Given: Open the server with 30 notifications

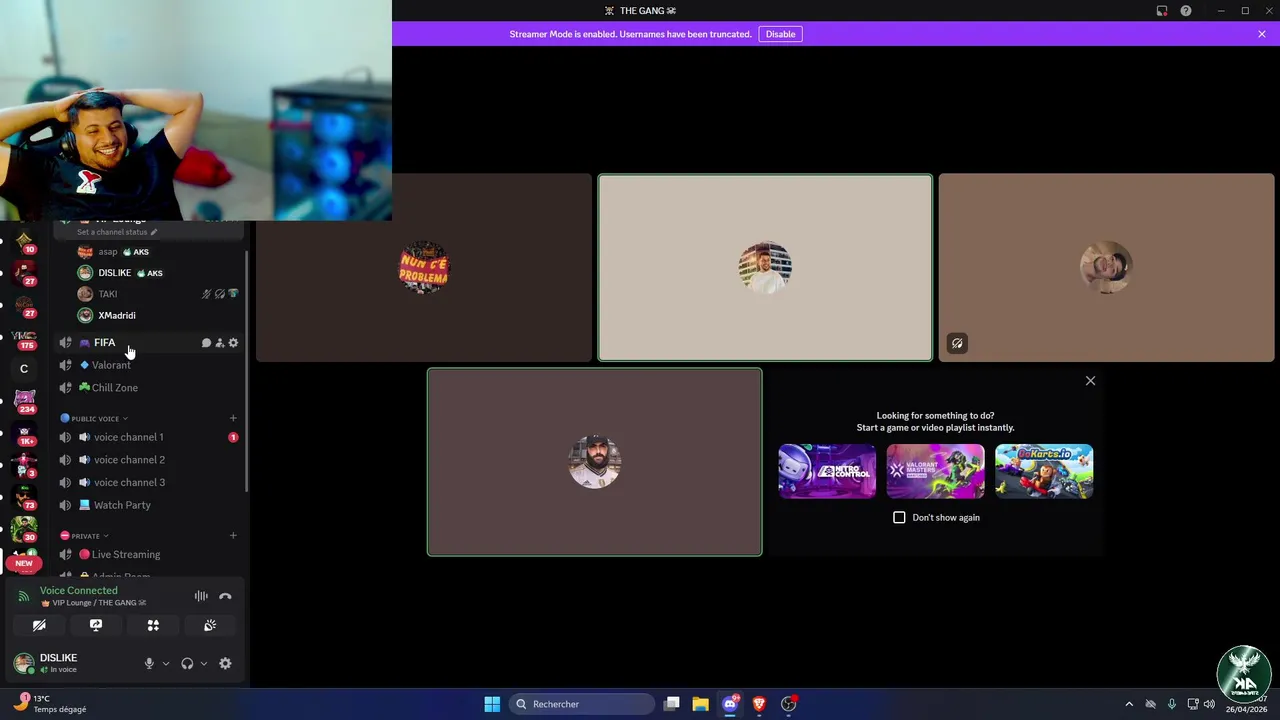Looking at the screenshot, I should click(x=24, y=529).
